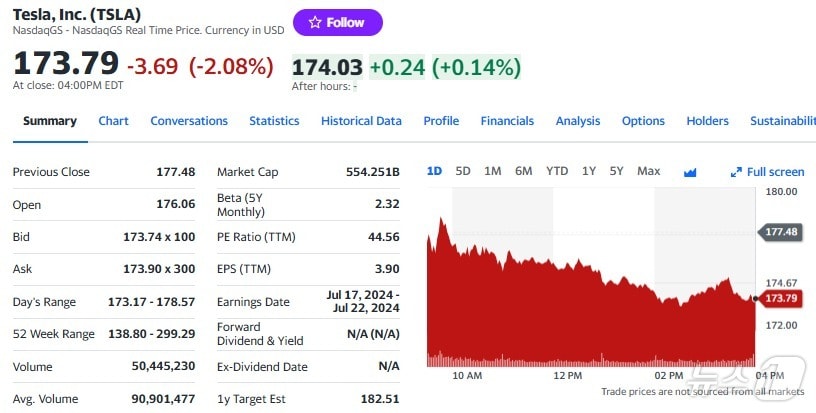Open the Full screen chart view
The height and width of the screenshot is (413, 816).
point(767,172)
